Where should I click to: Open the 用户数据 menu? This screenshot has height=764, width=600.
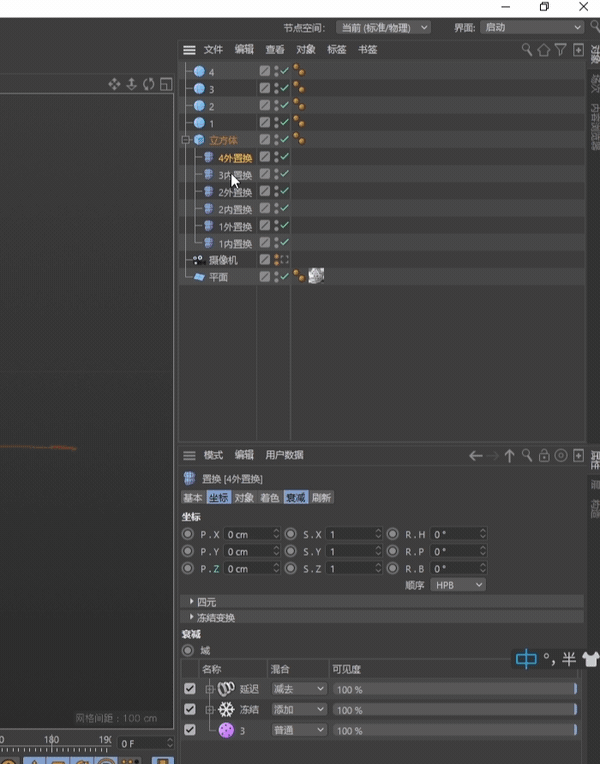click(285, 455)
